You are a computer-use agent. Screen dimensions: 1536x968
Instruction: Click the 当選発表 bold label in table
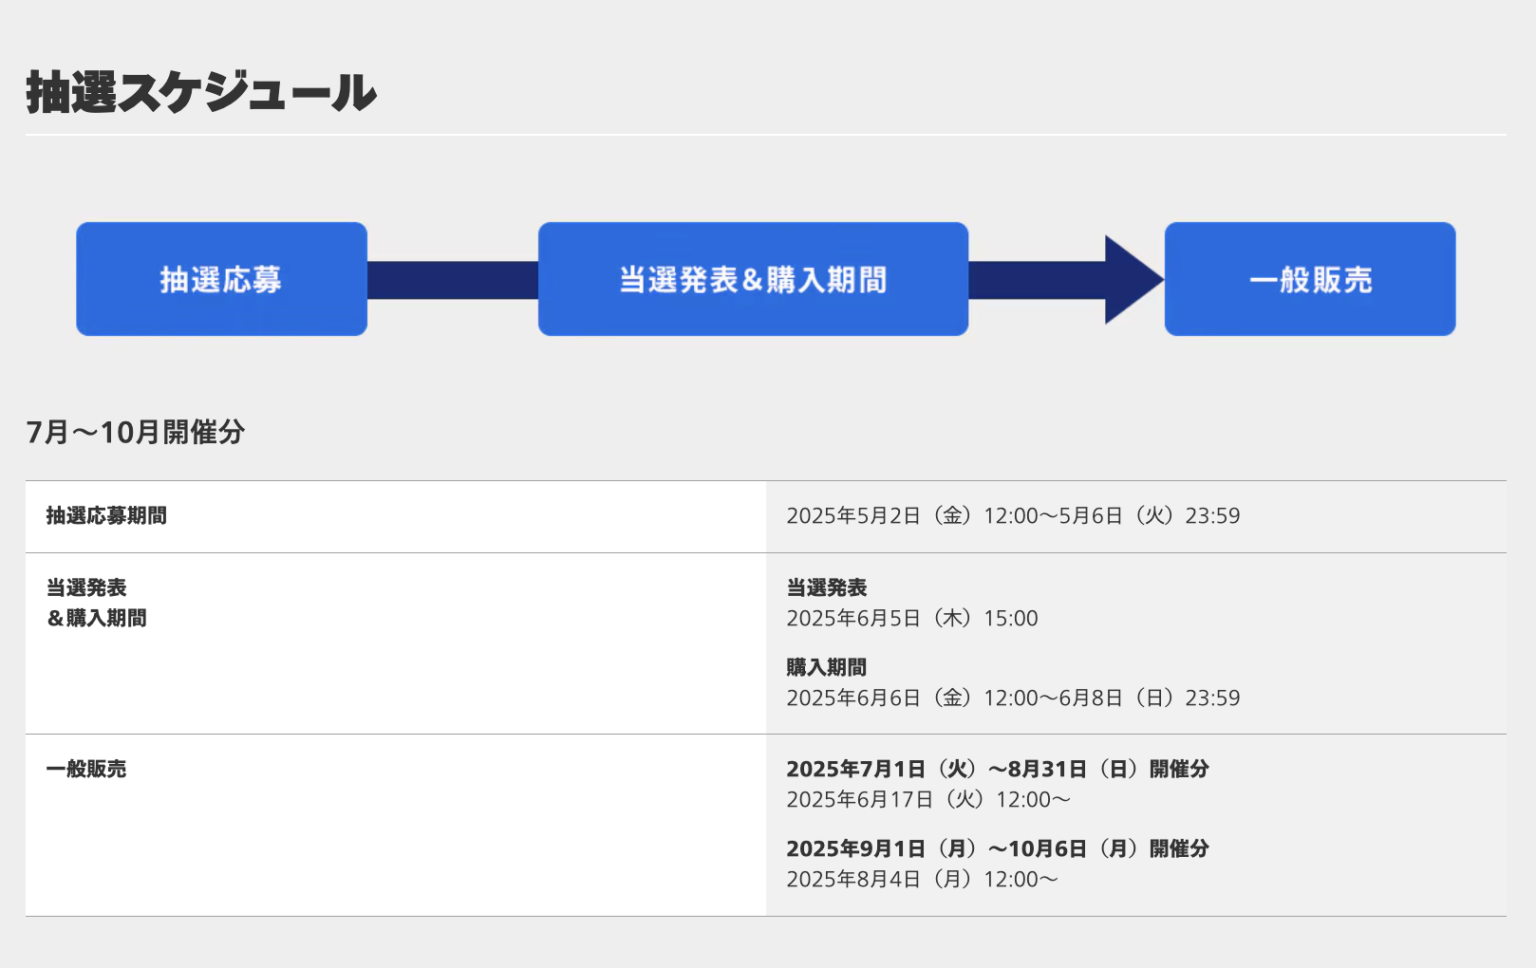[826, 588]
